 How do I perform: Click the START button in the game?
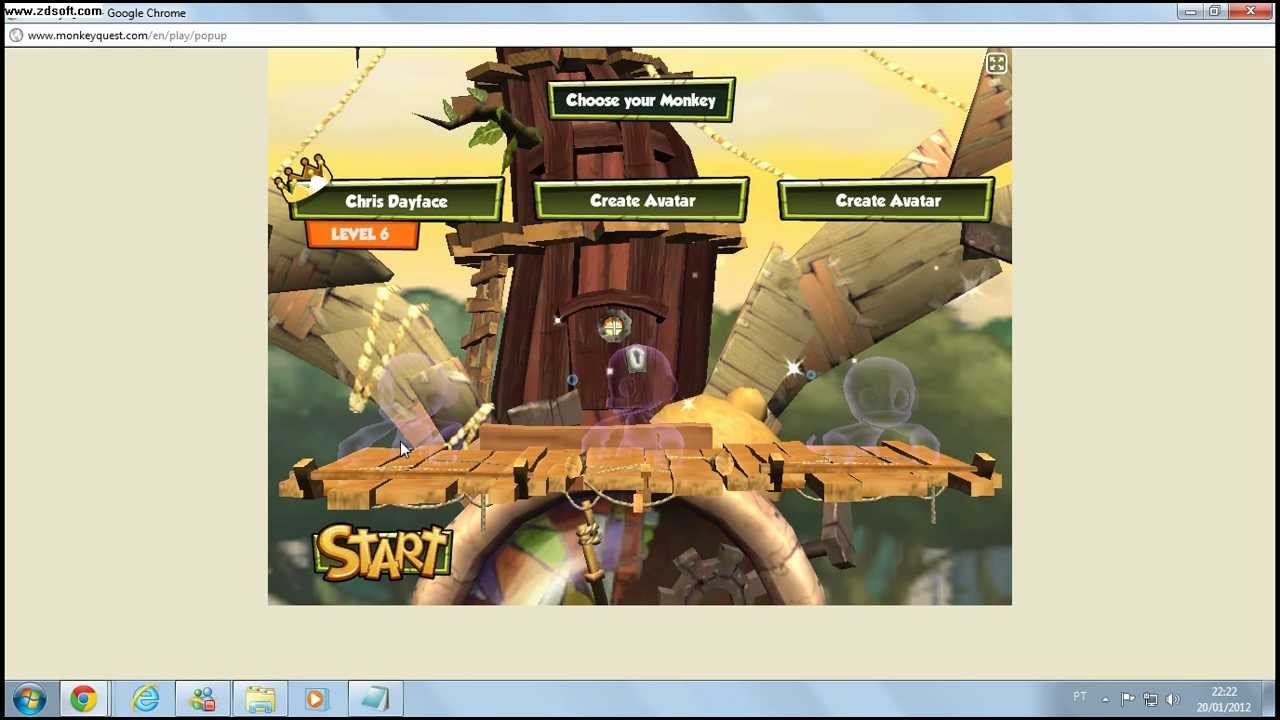[383, 552]
